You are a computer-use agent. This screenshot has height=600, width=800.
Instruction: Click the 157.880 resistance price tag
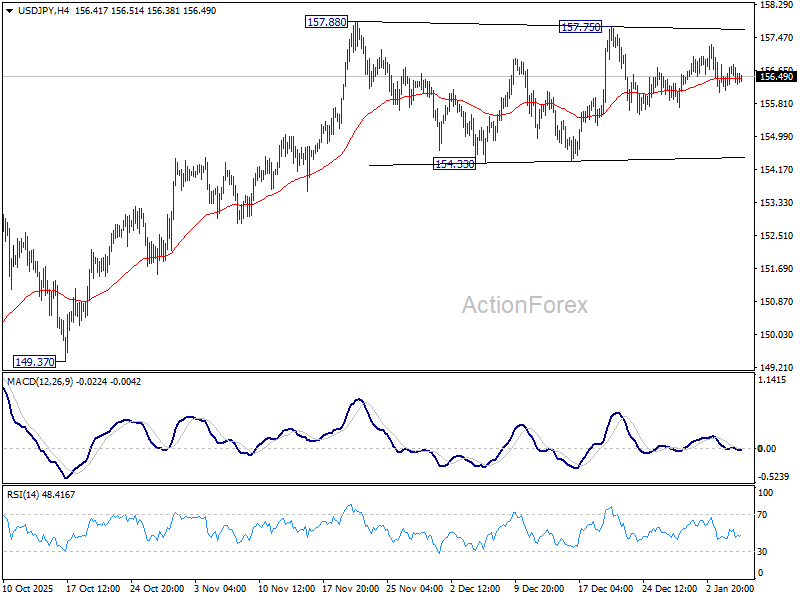tap(325, 22)
